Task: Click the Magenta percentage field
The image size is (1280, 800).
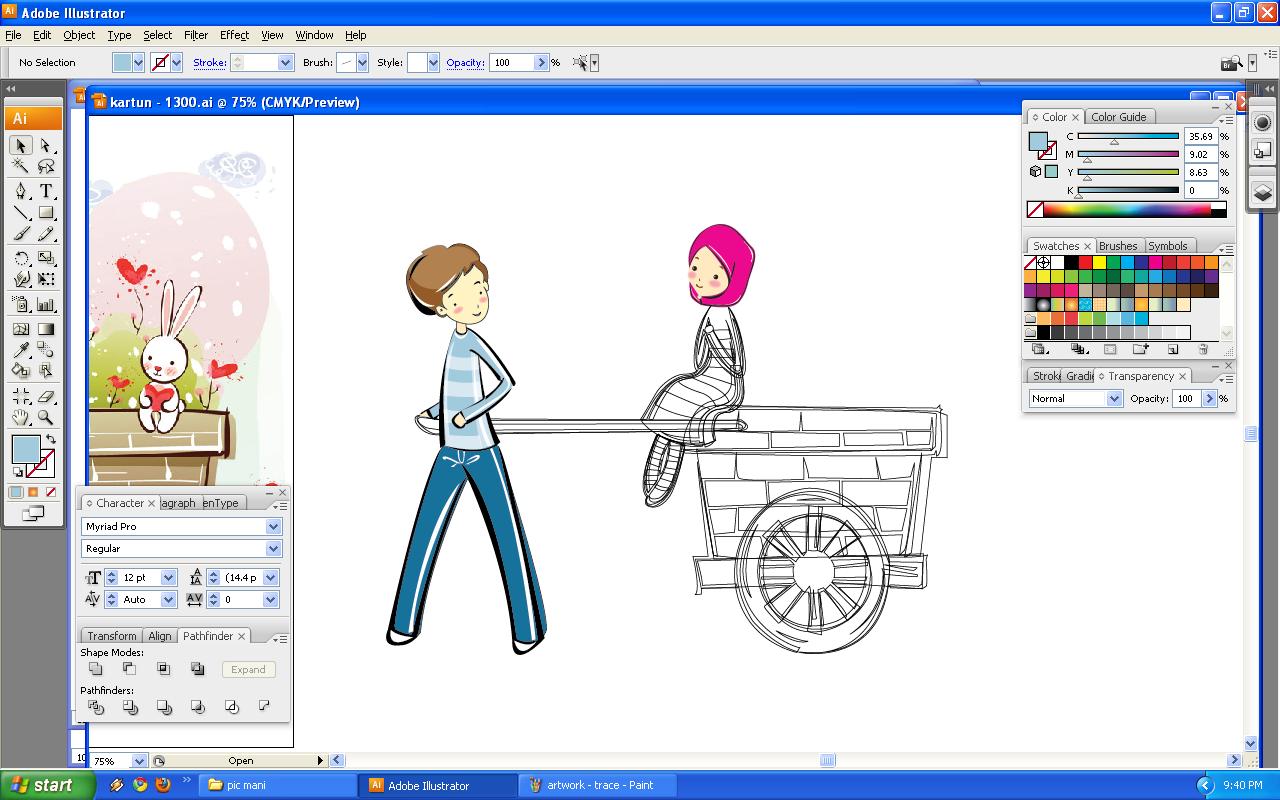Action: 1200,154
